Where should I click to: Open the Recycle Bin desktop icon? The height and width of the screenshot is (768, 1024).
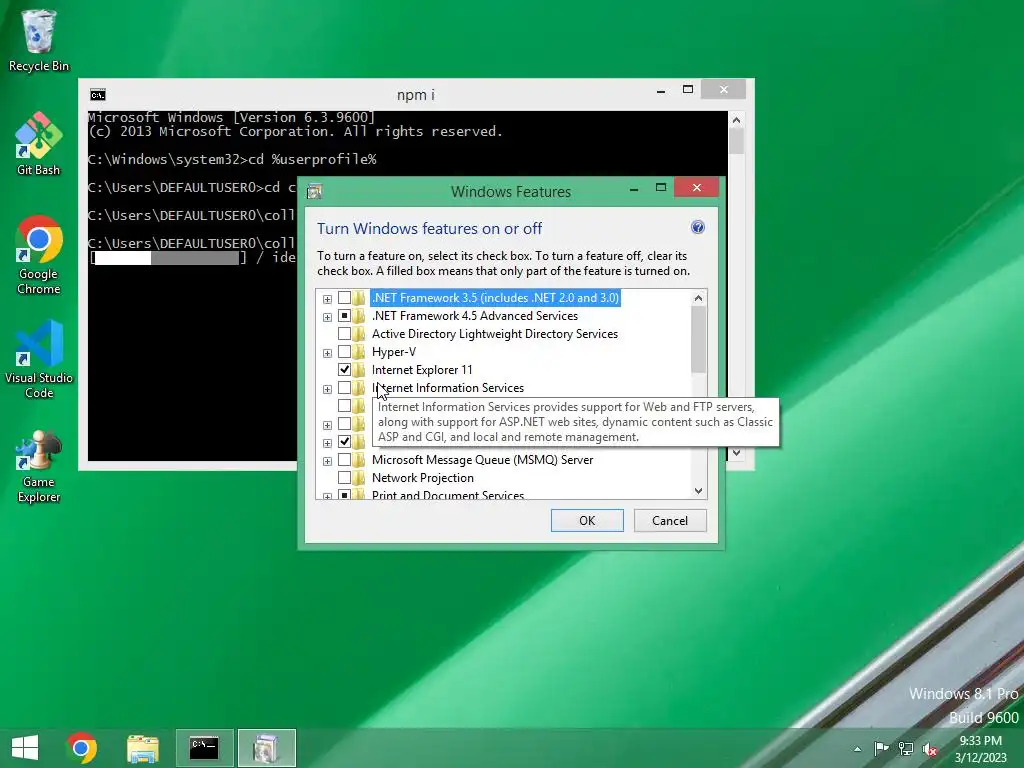click(39, 40)
